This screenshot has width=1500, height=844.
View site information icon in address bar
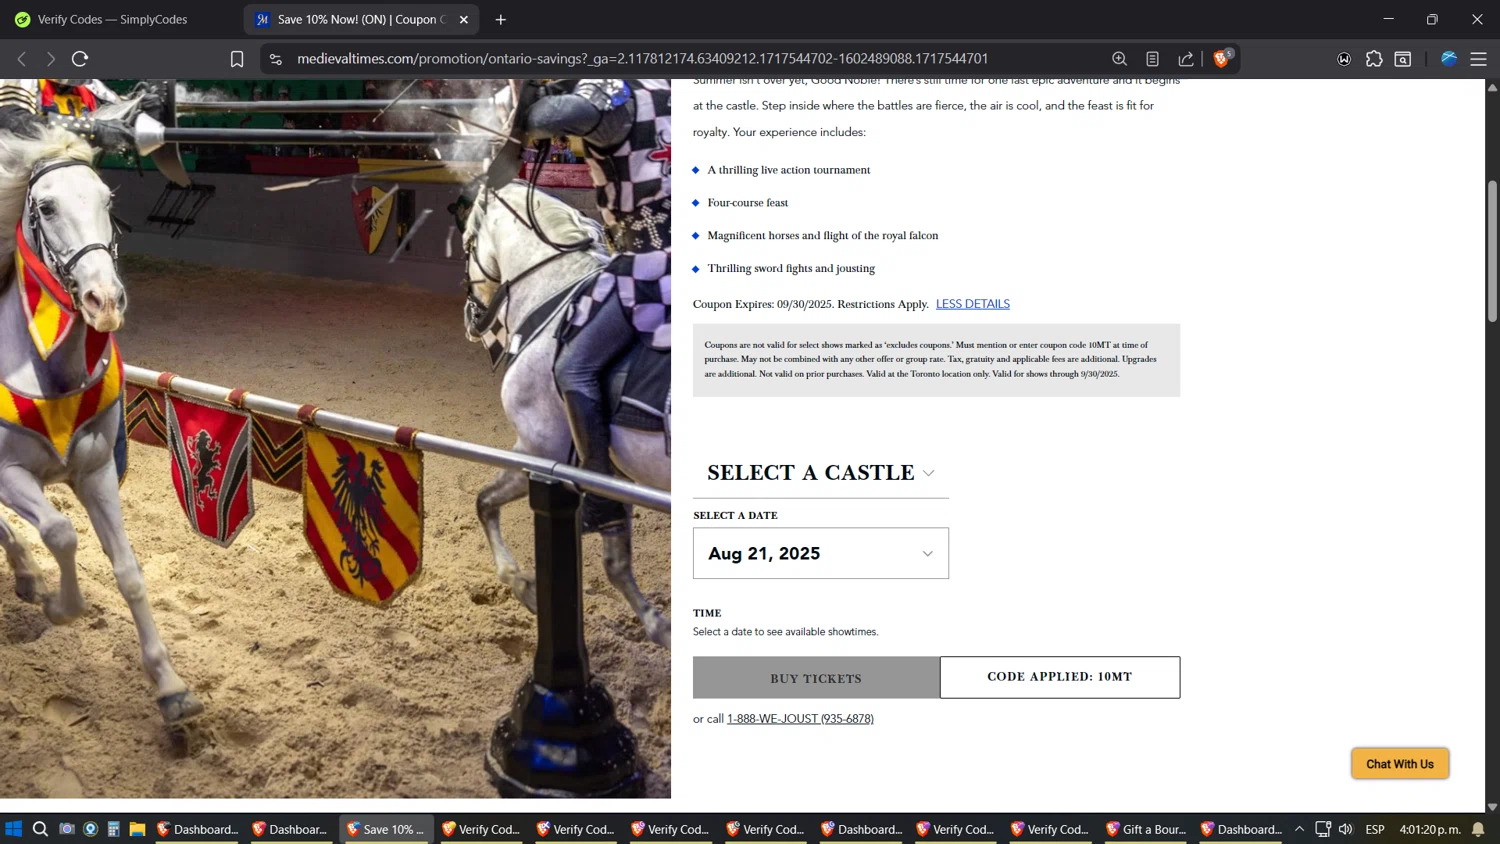tap(276, 59)
